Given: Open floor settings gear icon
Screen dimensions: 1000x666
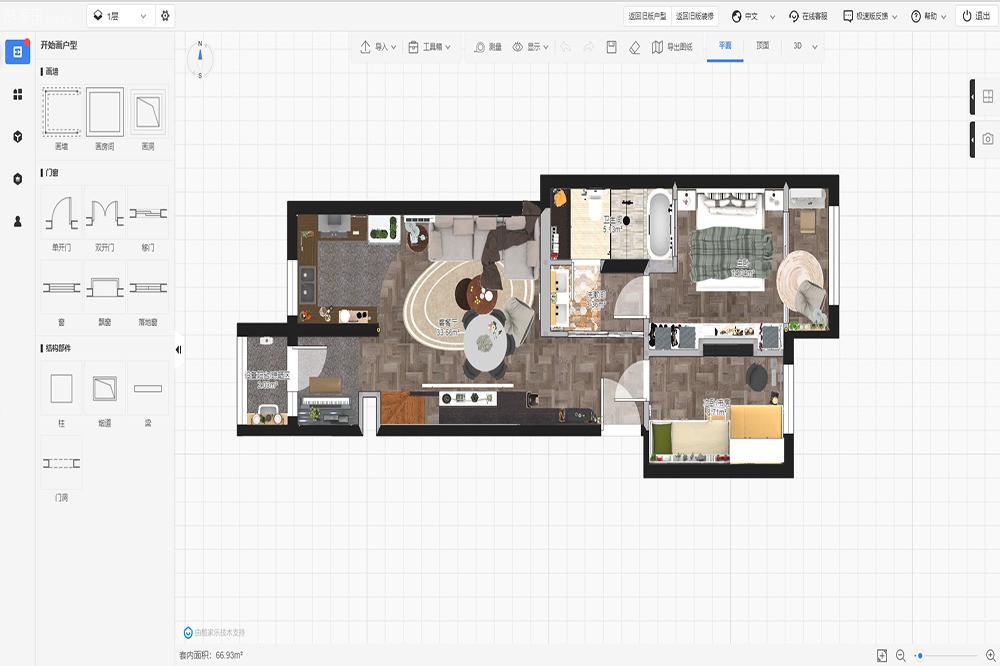Looking at the screenshot, I should tap(165, 16).
